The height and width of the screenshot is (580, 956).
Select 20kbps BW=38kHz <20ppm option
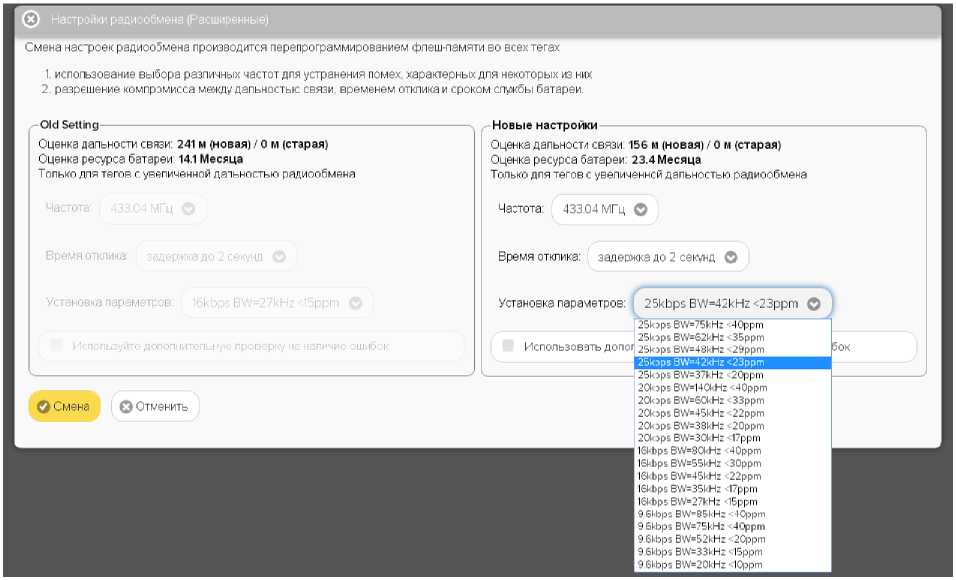(x=733, y=426)
